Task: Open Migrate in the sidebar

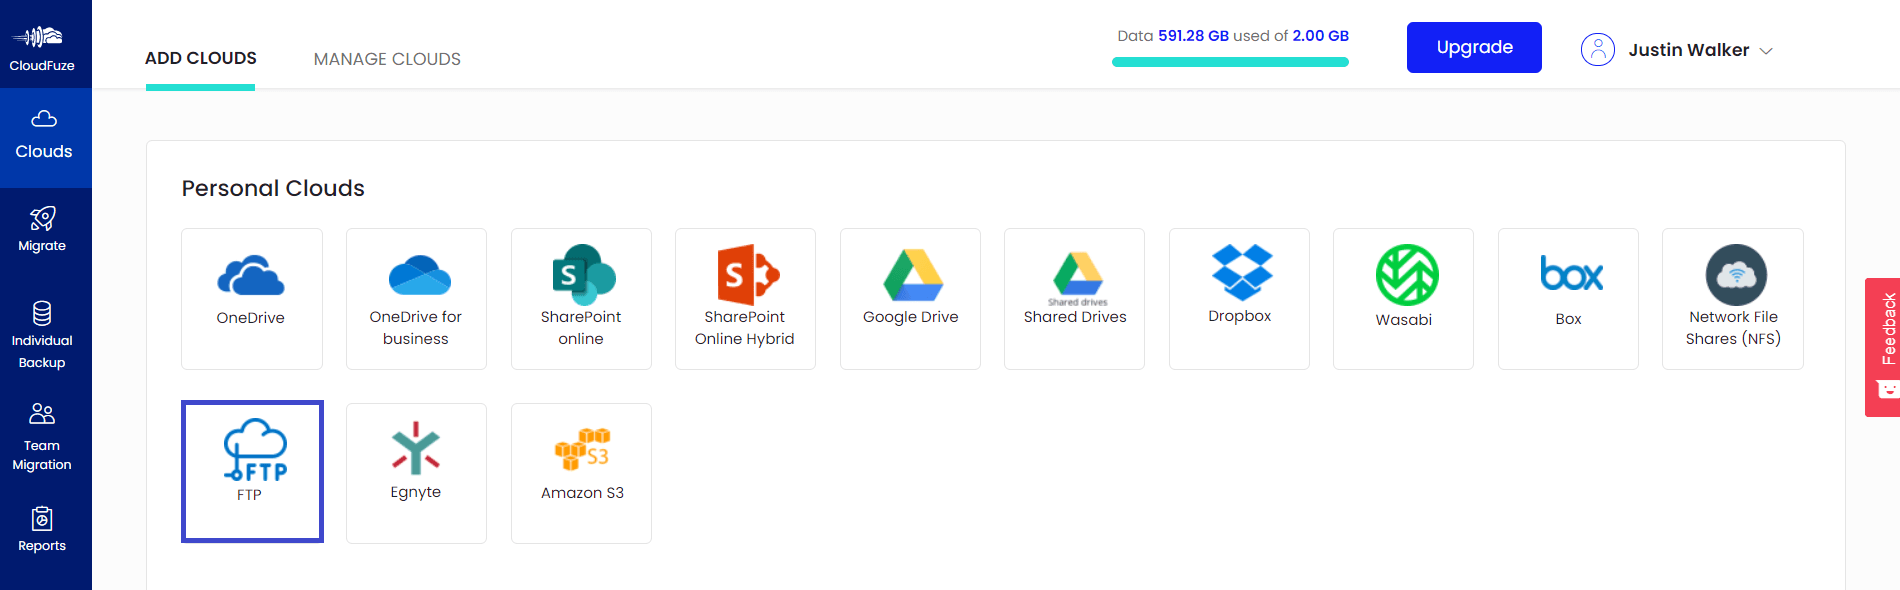Action: pyautogui.click(x=42, y=229)
